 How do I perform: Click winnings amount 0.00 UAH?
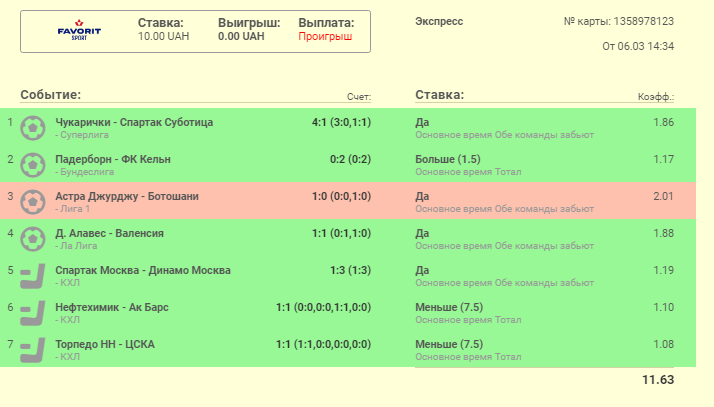pyautogui.click(x=241, y=36)
